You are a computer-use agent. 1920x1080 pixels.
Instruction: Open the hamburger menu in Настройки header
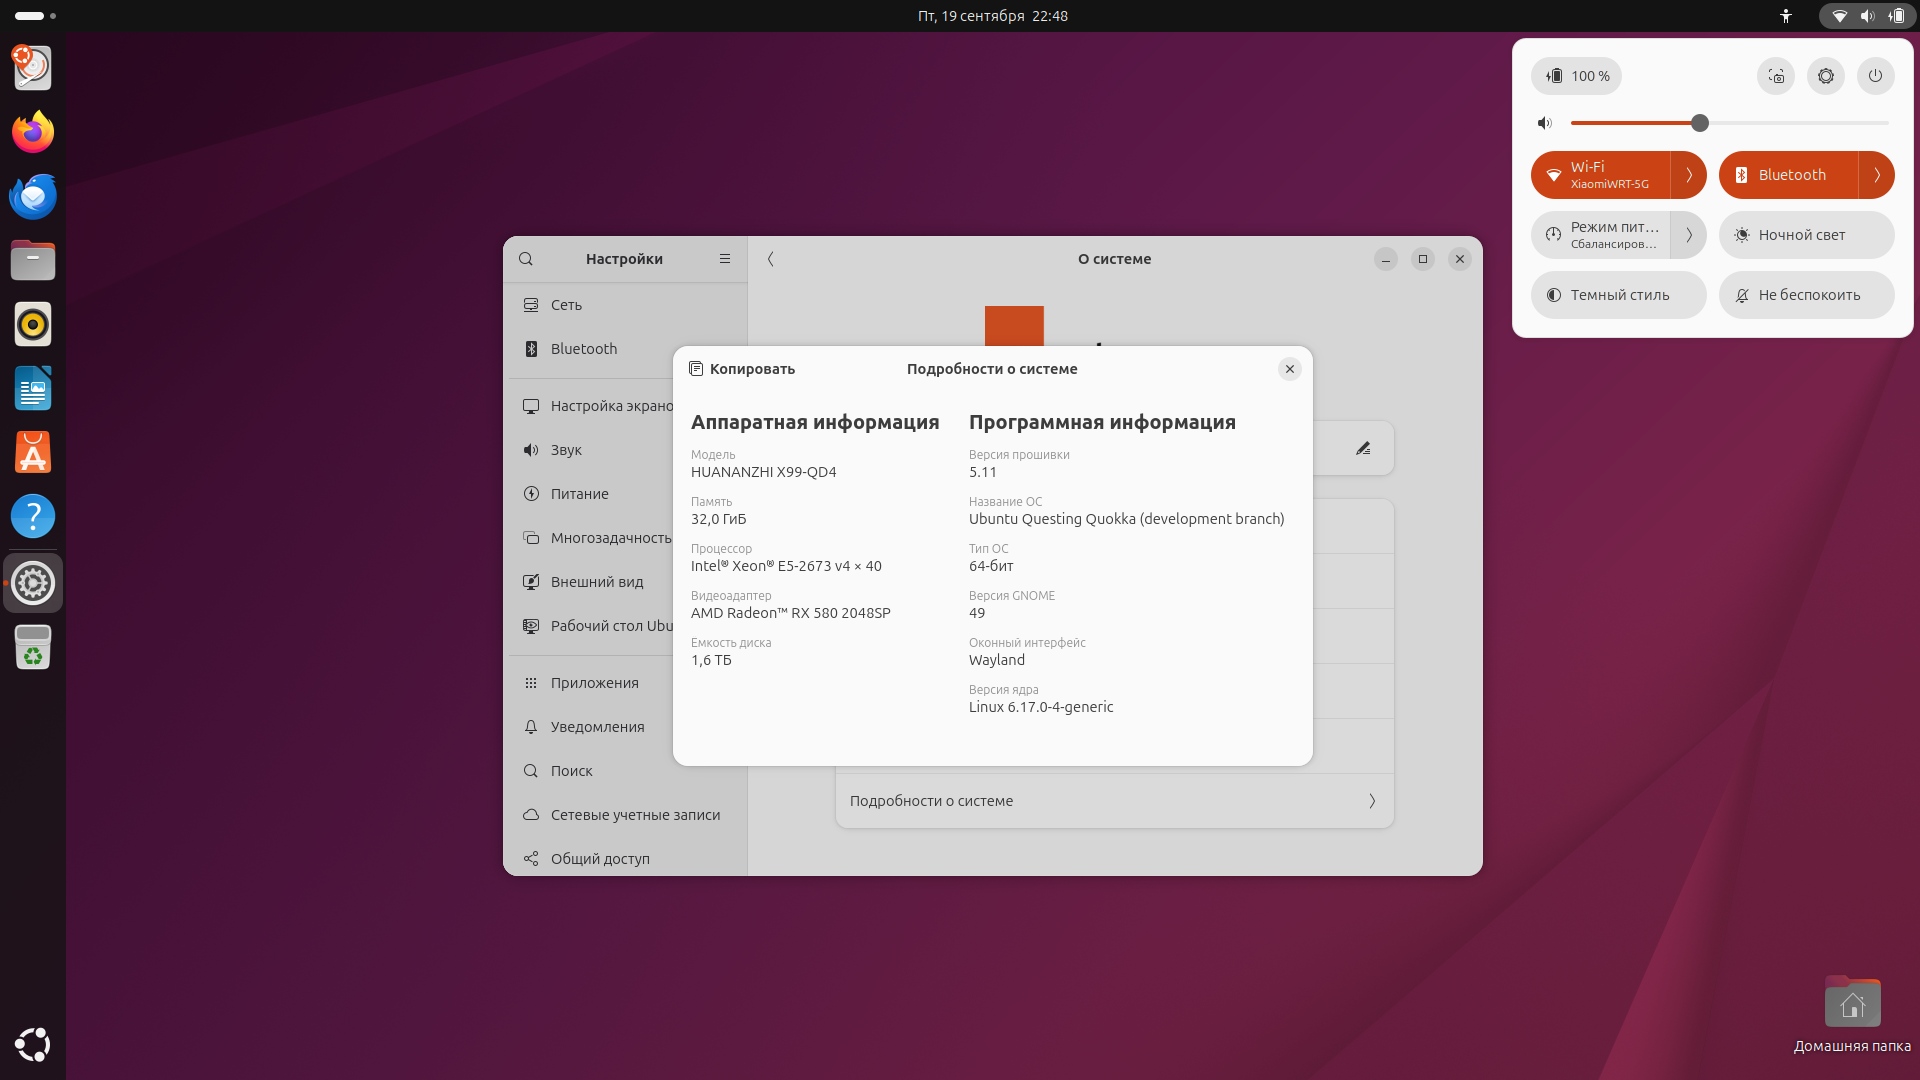click(x=725, y=259)
